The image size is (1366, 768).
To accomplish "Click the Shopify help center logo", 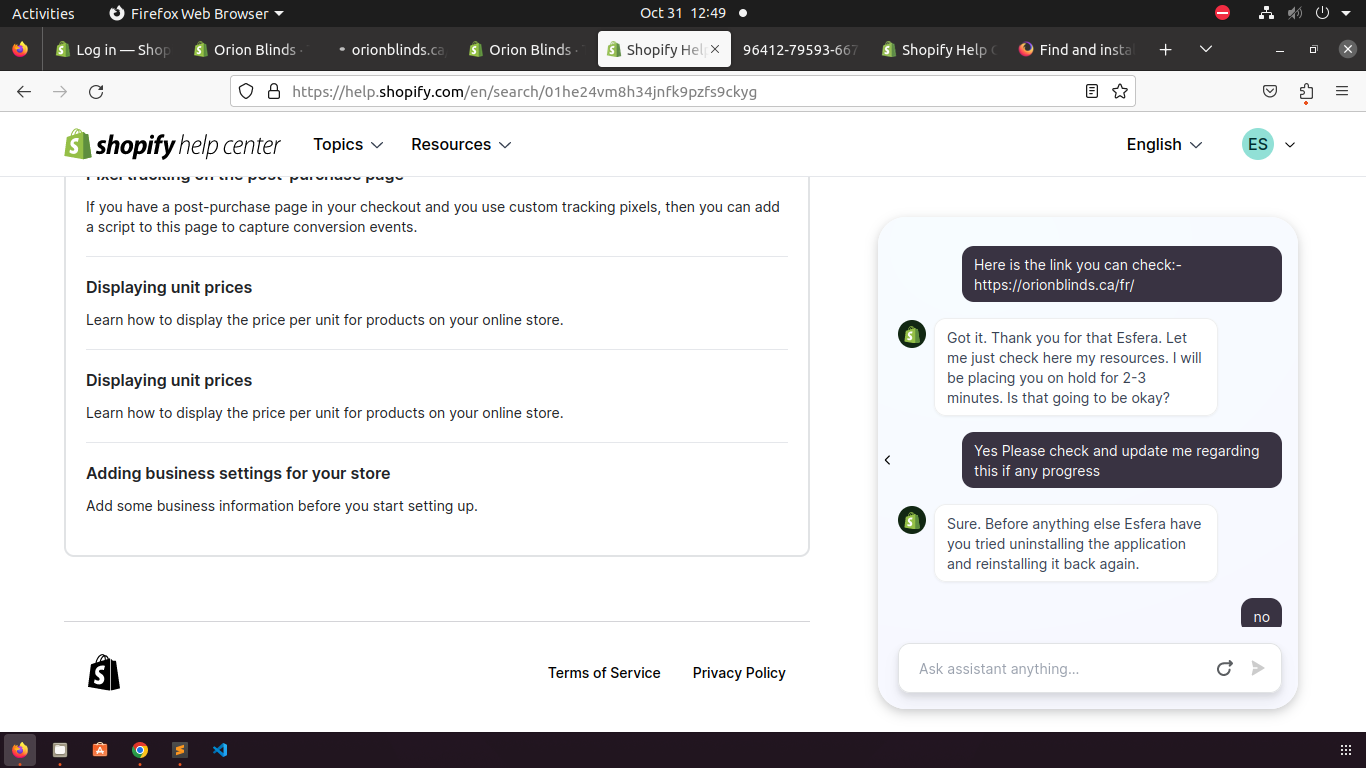I will (x=173, y=145).
